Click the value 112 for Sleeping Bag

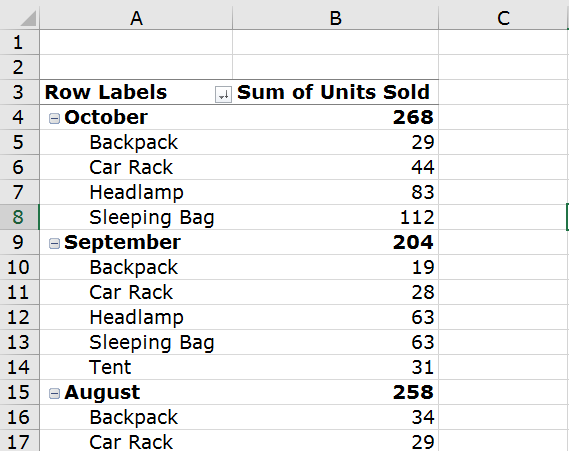coord(335,217)
